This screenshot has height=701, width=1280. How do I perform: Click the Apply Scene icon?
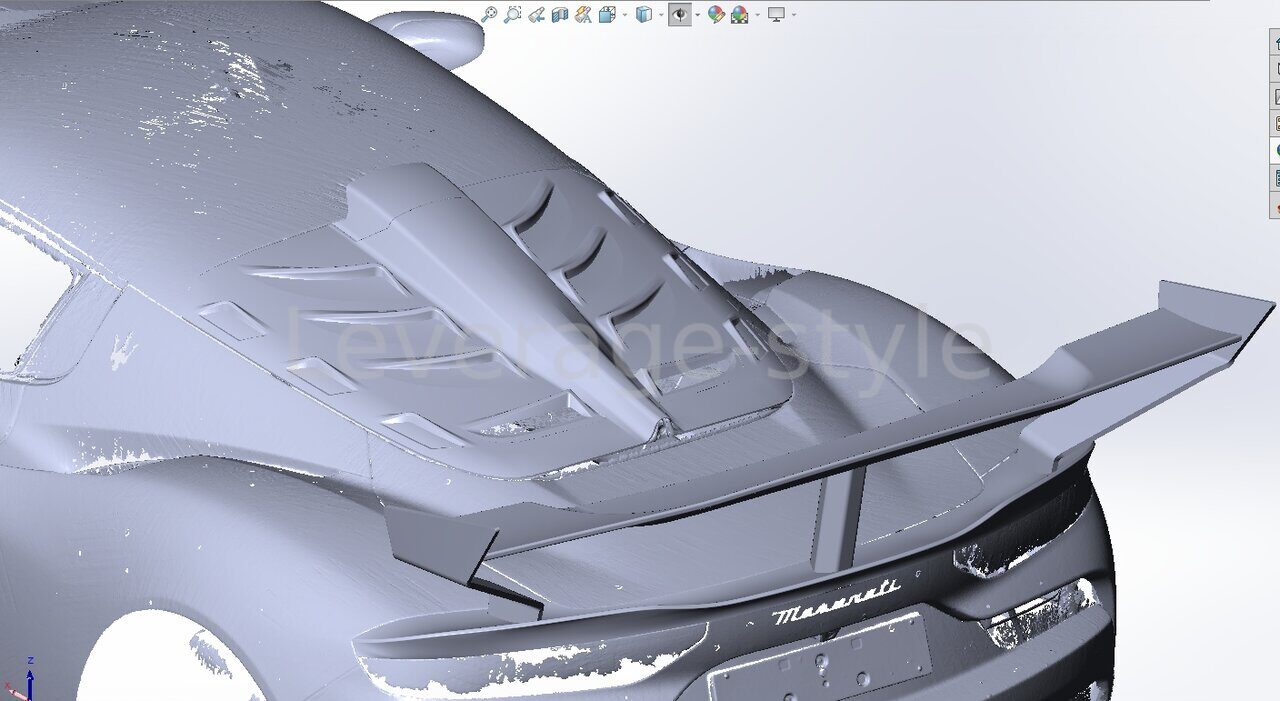click(740, 14)
